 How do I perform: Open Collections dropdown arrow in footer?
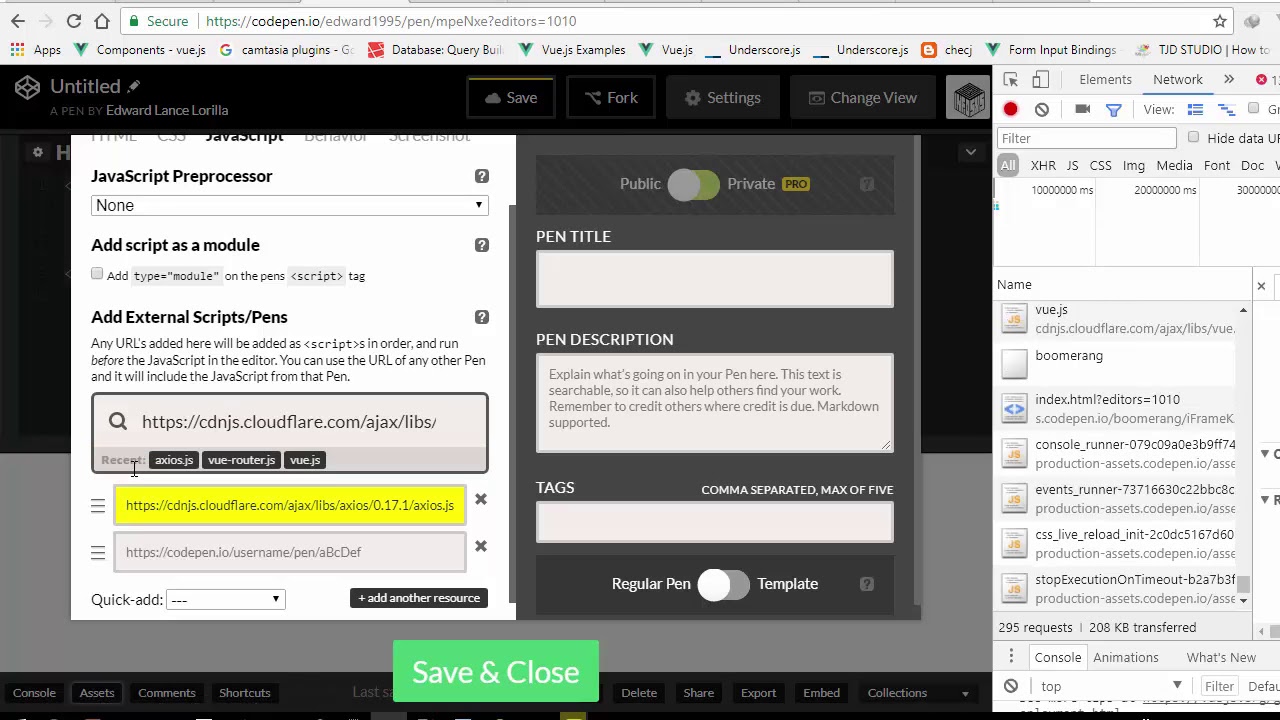pos(965,693)
